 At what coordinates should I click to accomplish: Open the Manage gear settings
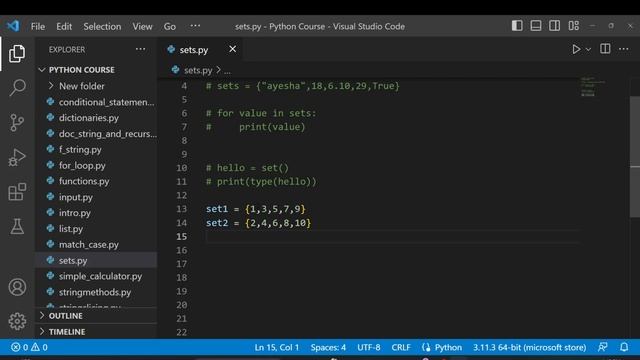point(17,321)
